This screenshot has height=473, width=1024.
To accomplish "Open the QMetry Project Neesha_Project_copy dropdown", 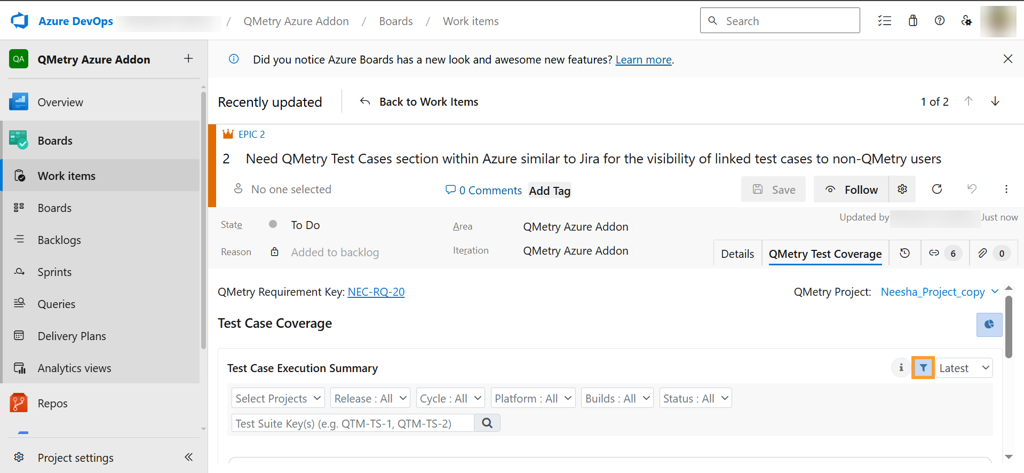I will (x=940, y=292).
